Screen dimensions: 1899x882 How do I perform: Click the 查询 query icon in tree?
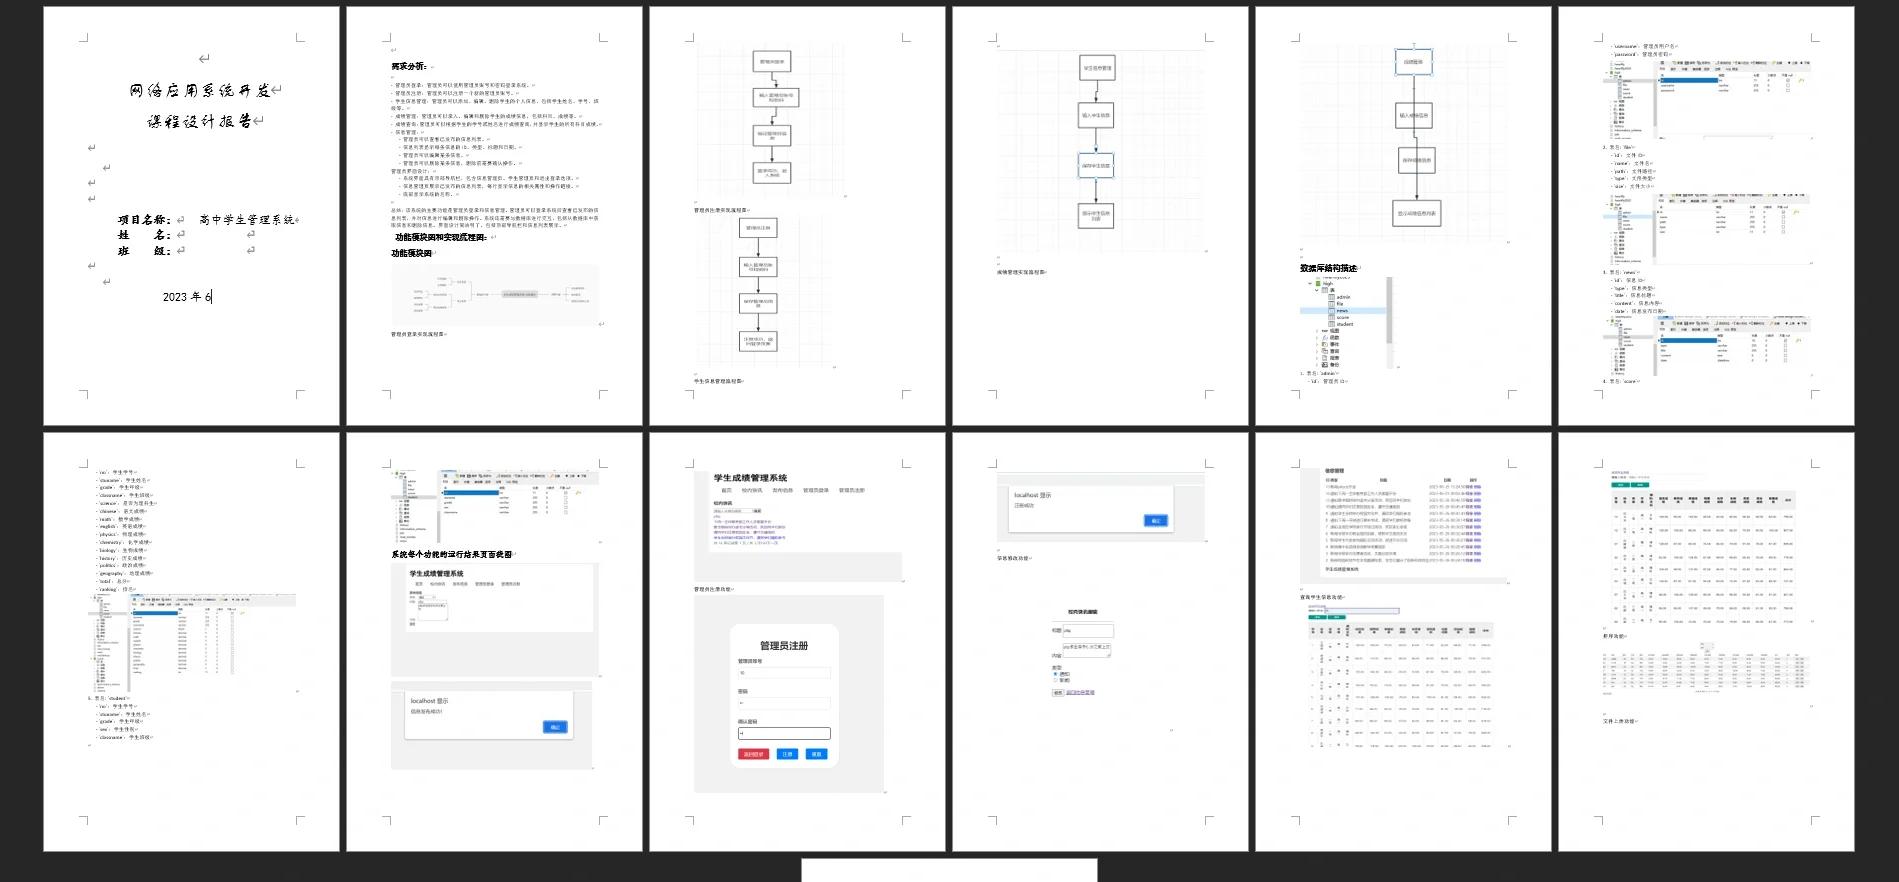(x=1325, y=351)
